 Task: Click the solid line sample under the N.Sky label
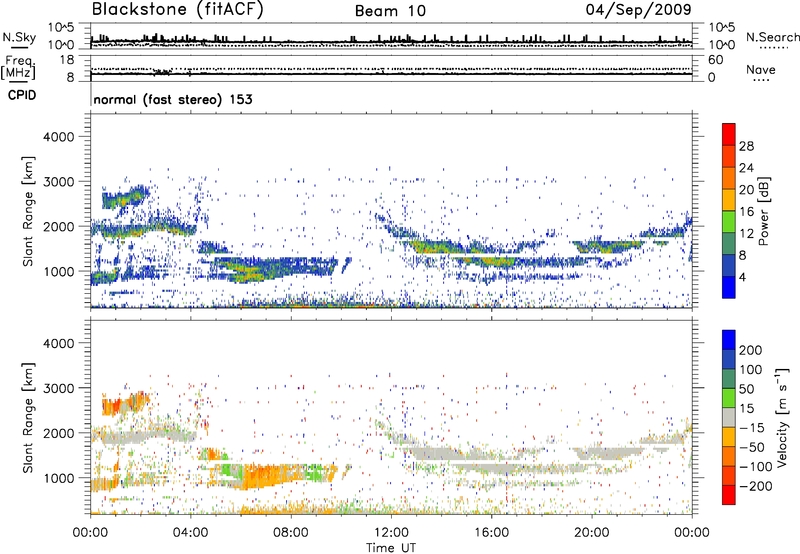[x=19, y=48]
